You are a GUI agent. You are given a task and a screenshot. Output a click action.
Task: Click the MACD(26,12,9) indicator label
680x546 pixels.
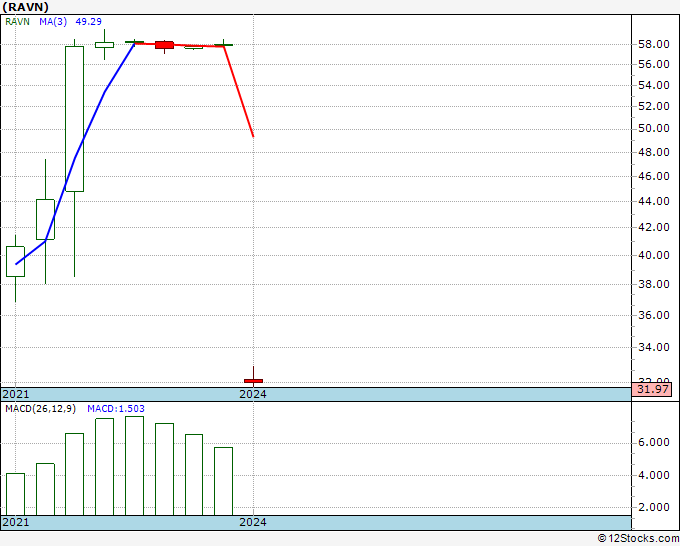[x=40, y=409]
